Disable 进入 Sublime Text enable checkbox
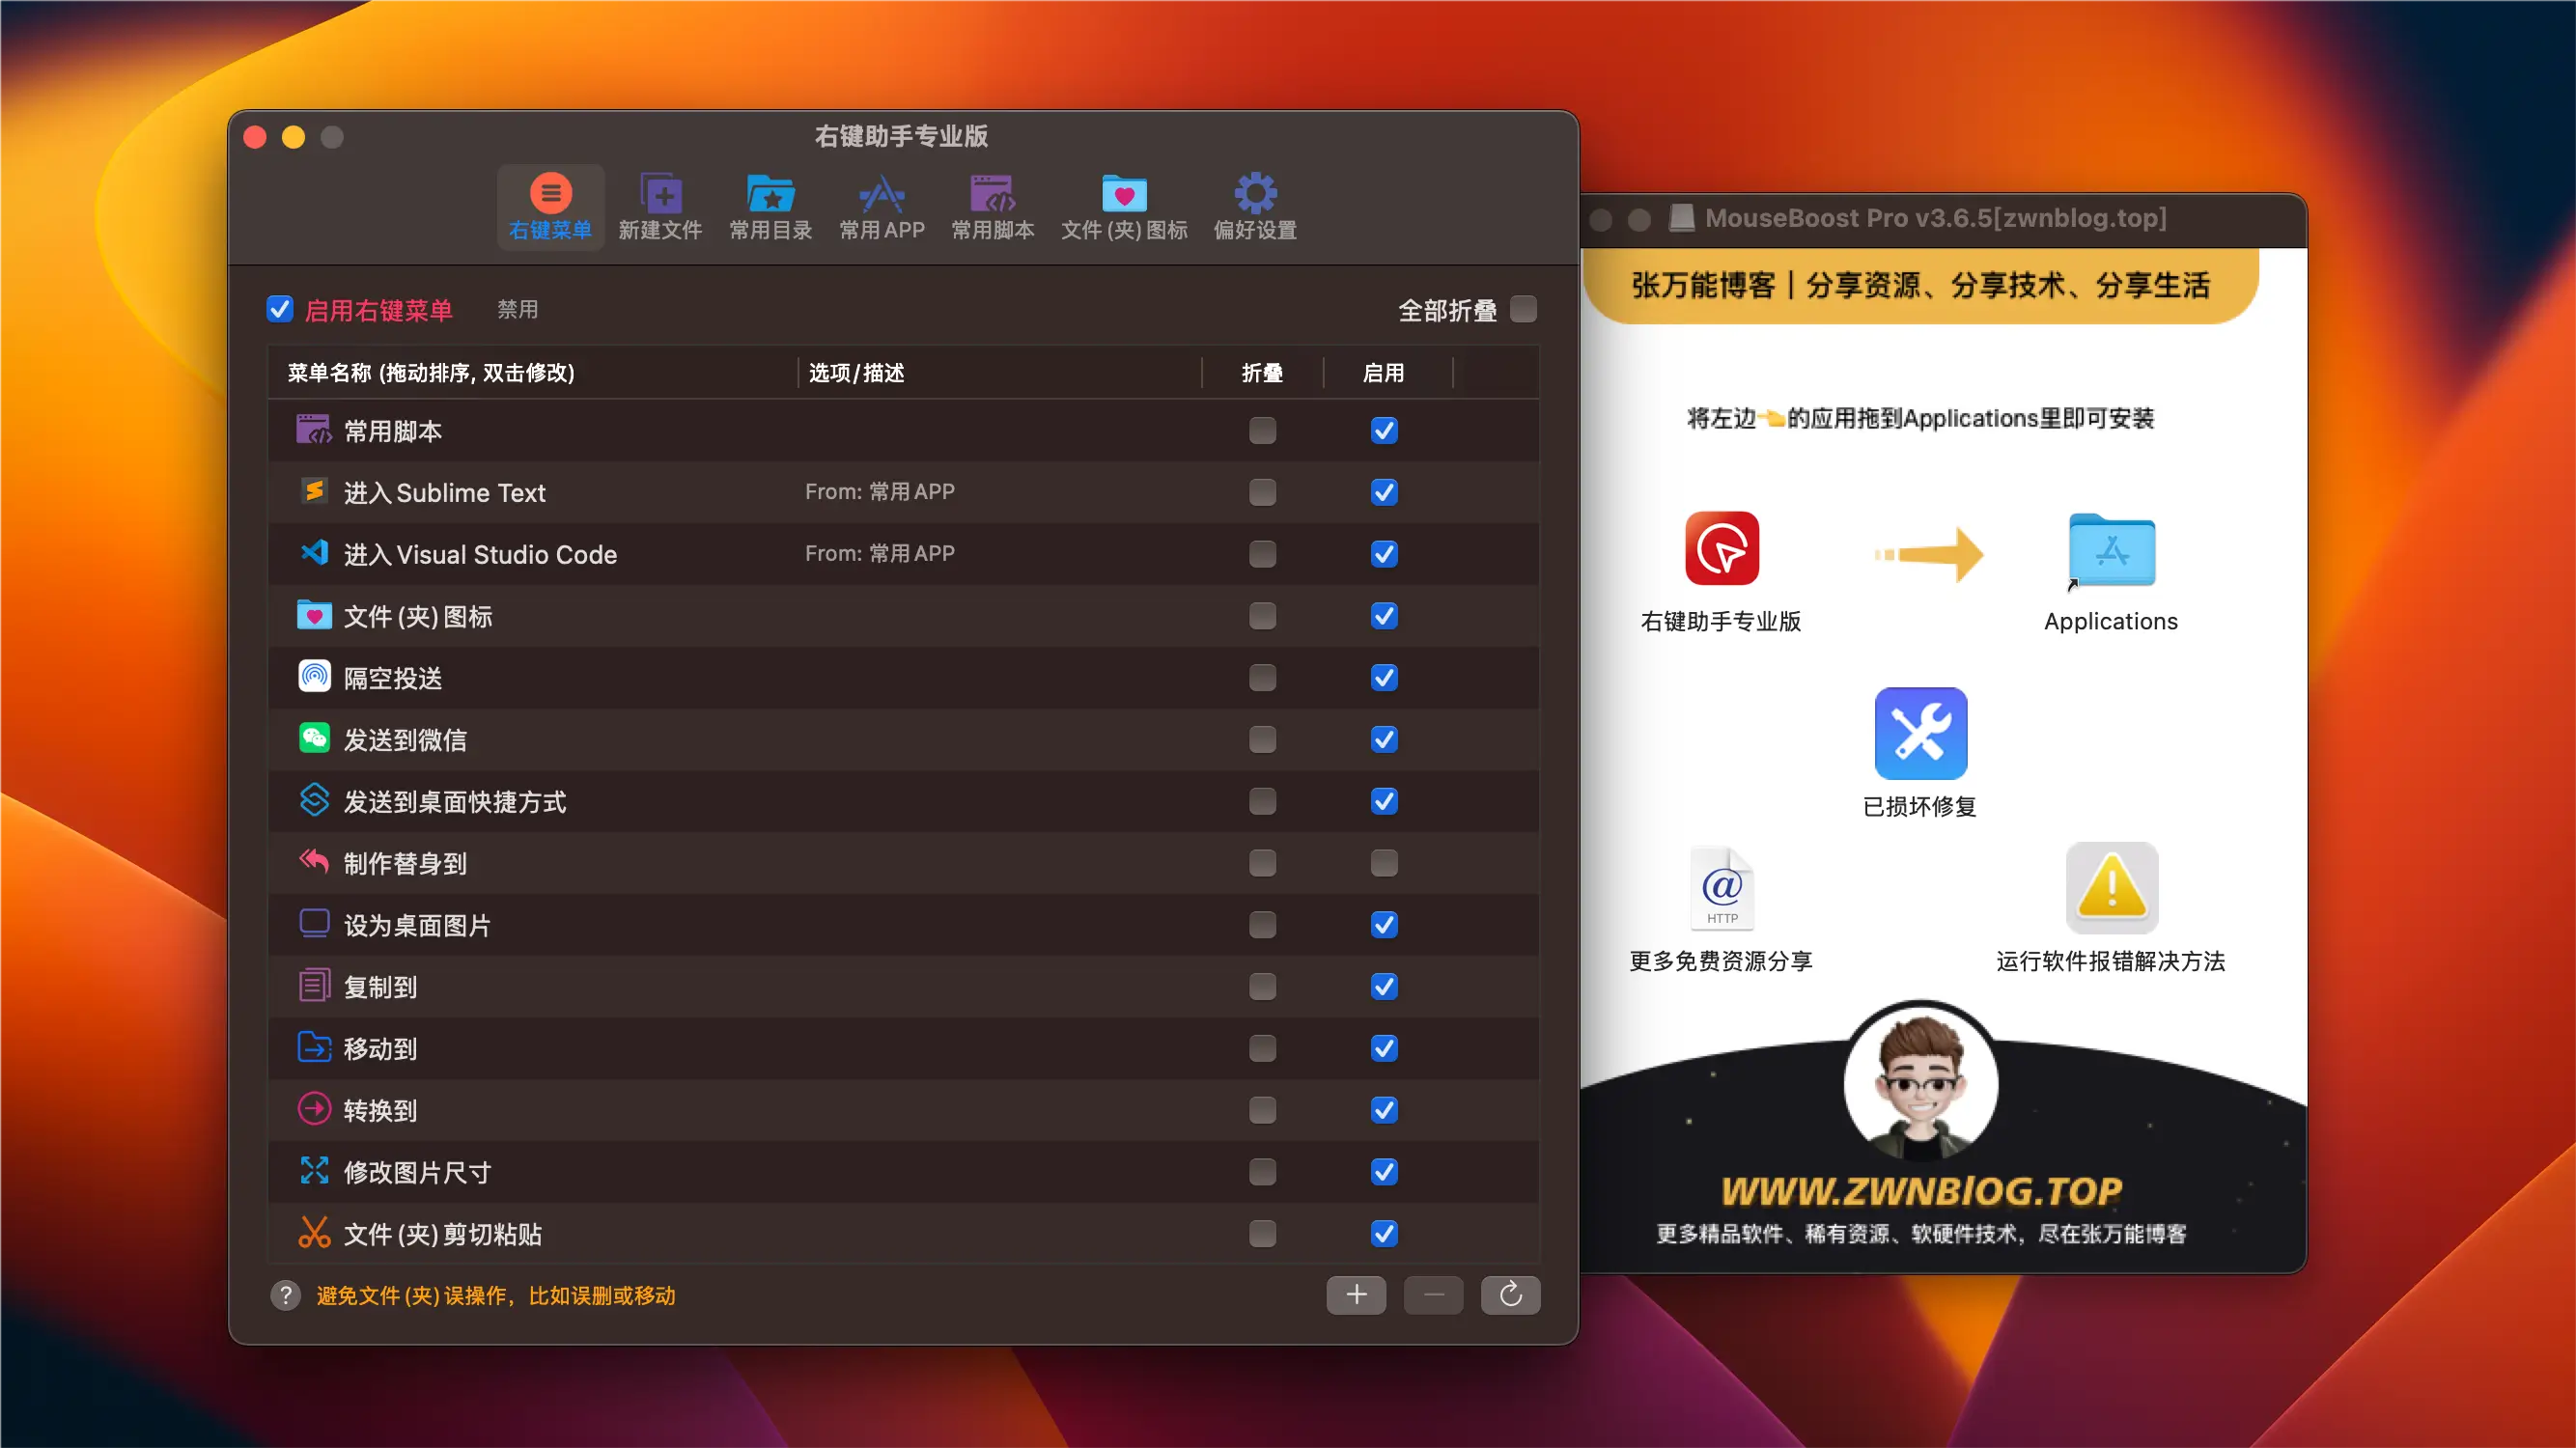Viewport: 2576px width, 1448px height. pyautogui.click(x=1384, y=492)
